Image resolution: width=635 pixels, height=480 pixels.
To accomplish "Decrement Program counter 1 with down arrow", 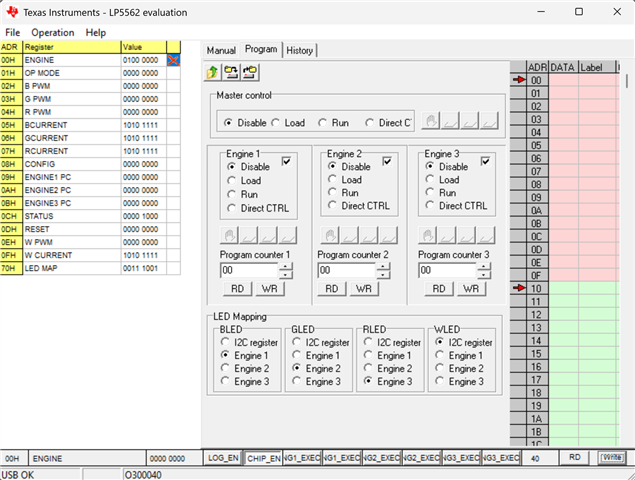I will (x=286, y=275).
